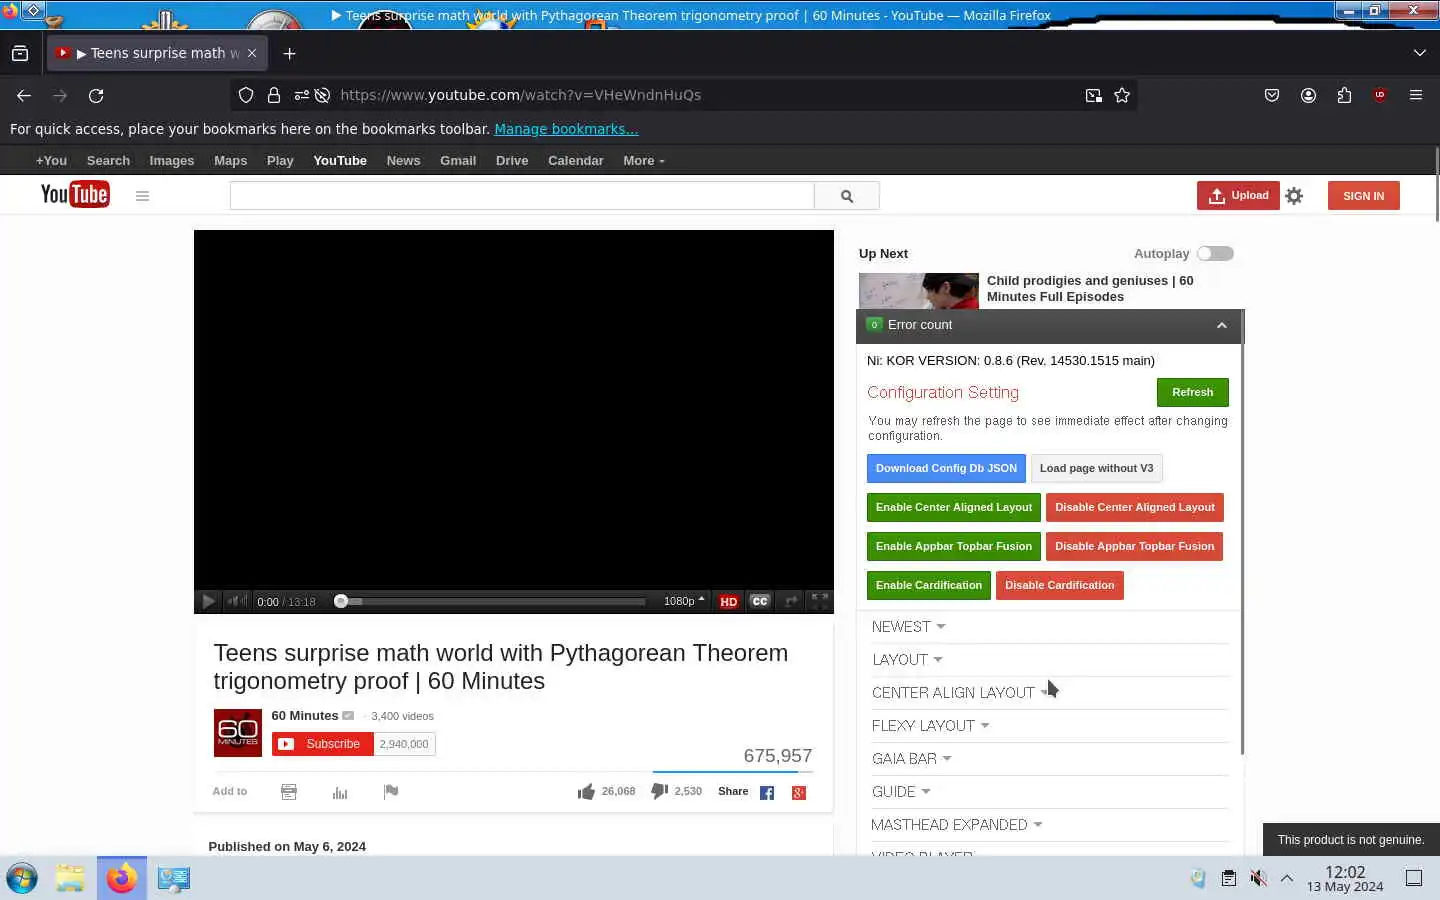Click the player share arrow icon

point(791,601)
